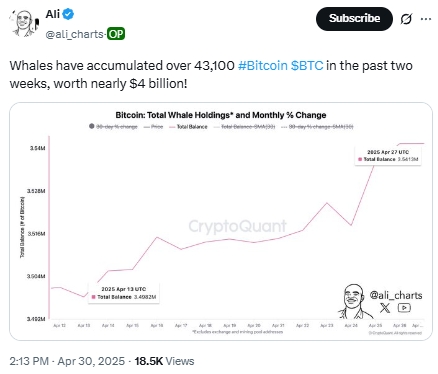The height and width of the screenshot is (374, 438).
Task: Click the Apr 13 UTC Total Balance tooltip
Action: [x=124, y=293]
